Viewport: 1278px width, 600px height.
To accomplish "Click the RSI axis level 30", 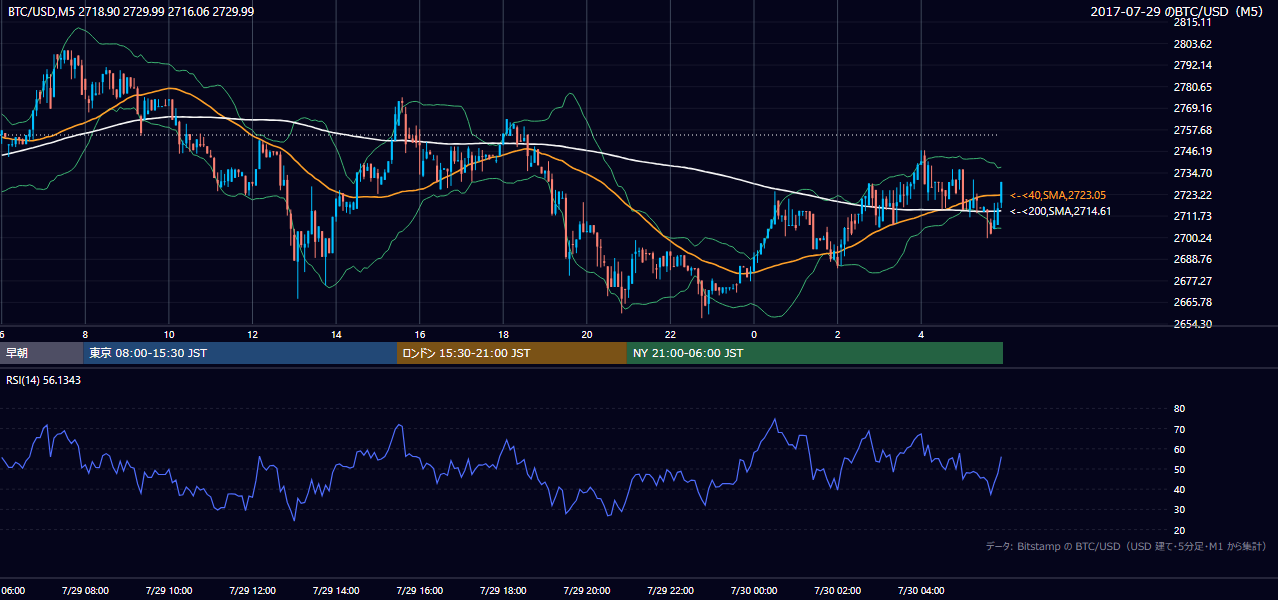I will [x=1179, y=509].
